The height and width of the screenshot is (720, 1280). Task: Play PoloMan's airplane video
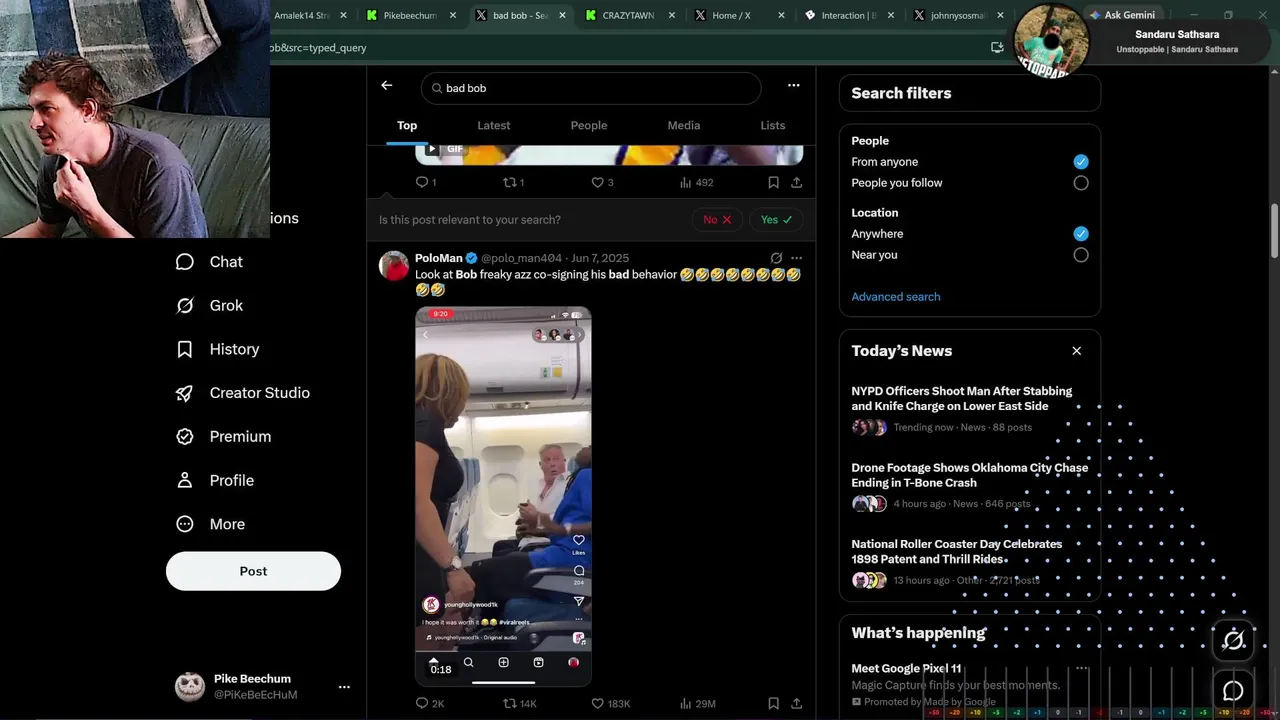(x=503, y=496)
